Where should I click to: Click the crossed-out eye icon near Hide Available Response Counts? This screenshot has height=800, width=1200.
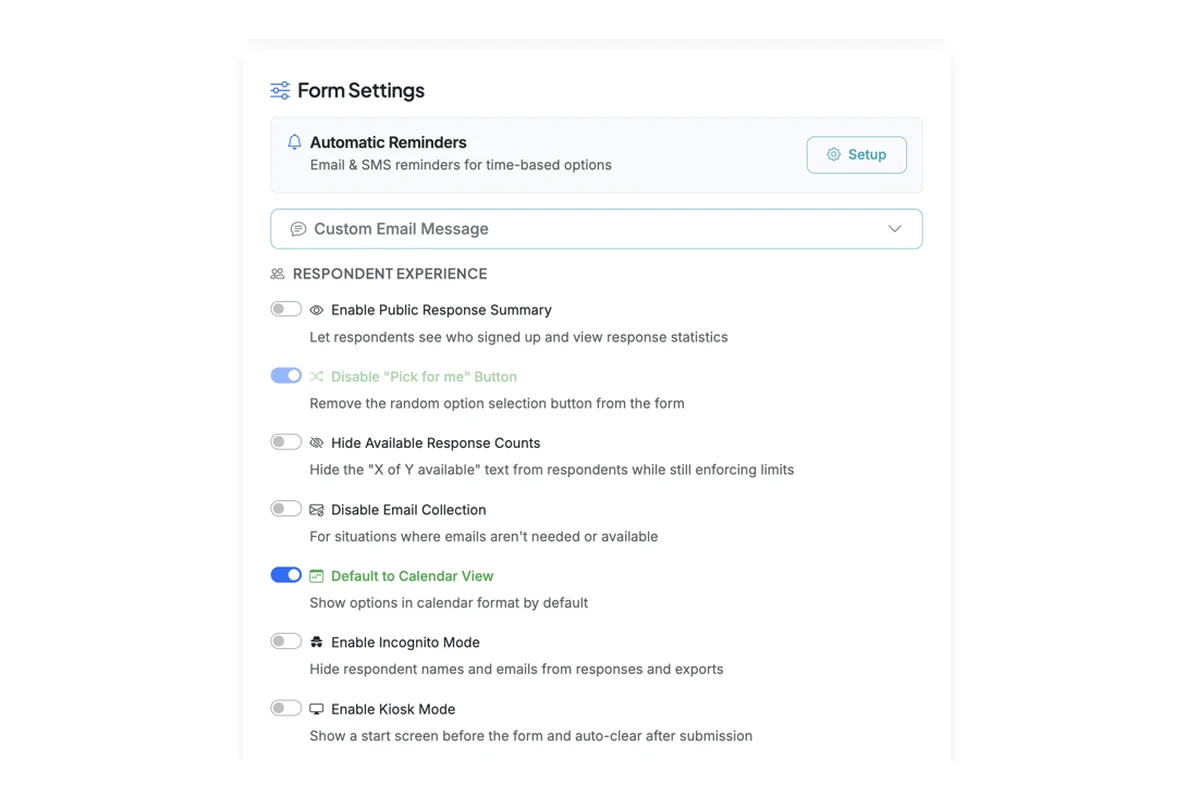[x=317, y=442]
